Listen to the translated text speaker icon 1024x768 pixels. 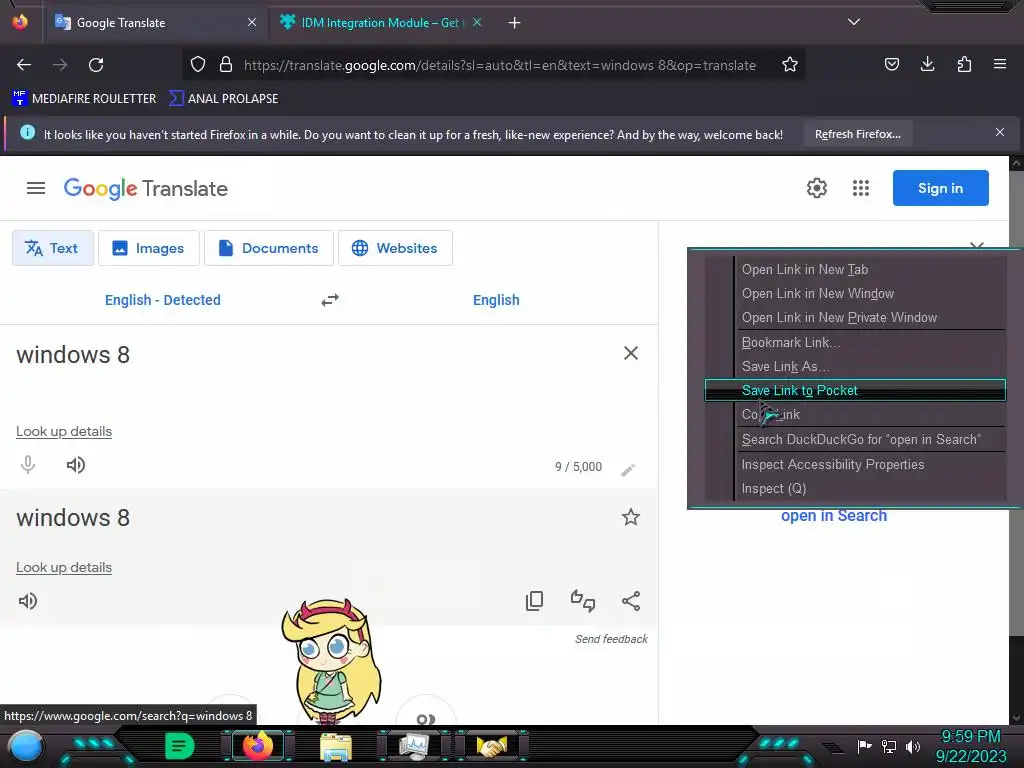click(27, 601)
